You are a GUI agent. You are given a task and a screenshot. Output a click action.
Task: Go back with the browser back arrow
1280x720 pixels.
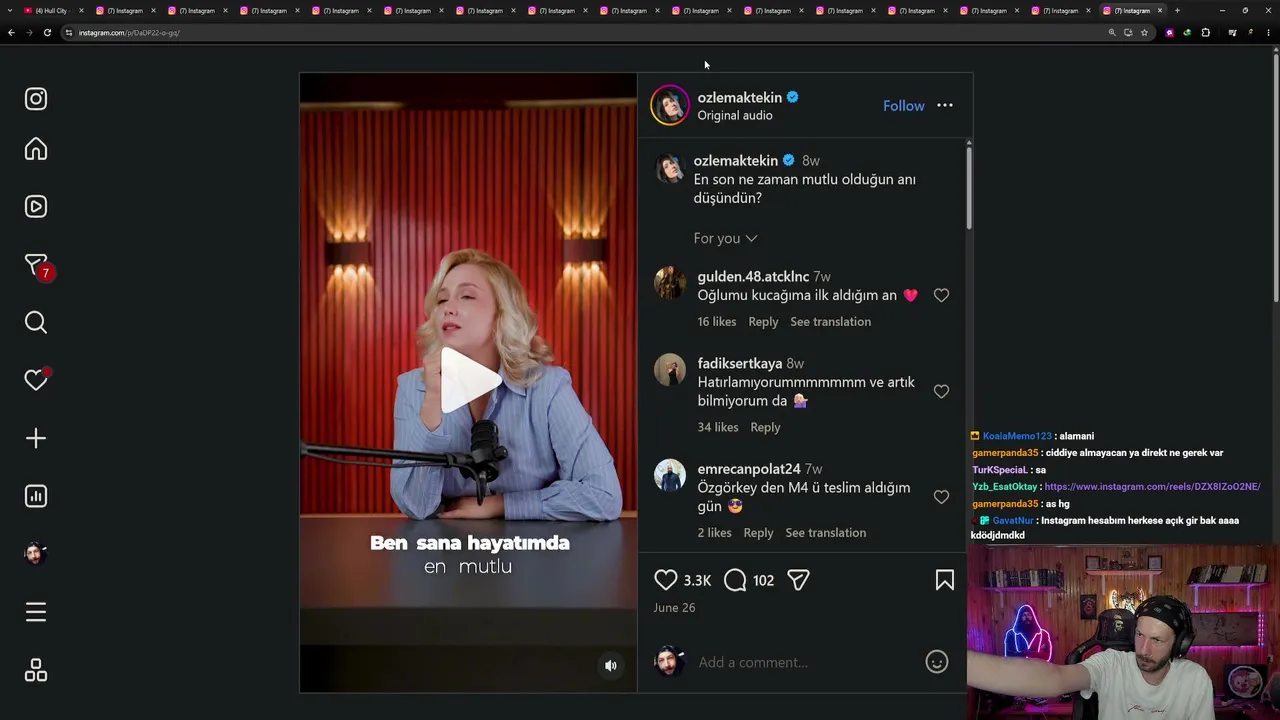click(x=11, y=33)
